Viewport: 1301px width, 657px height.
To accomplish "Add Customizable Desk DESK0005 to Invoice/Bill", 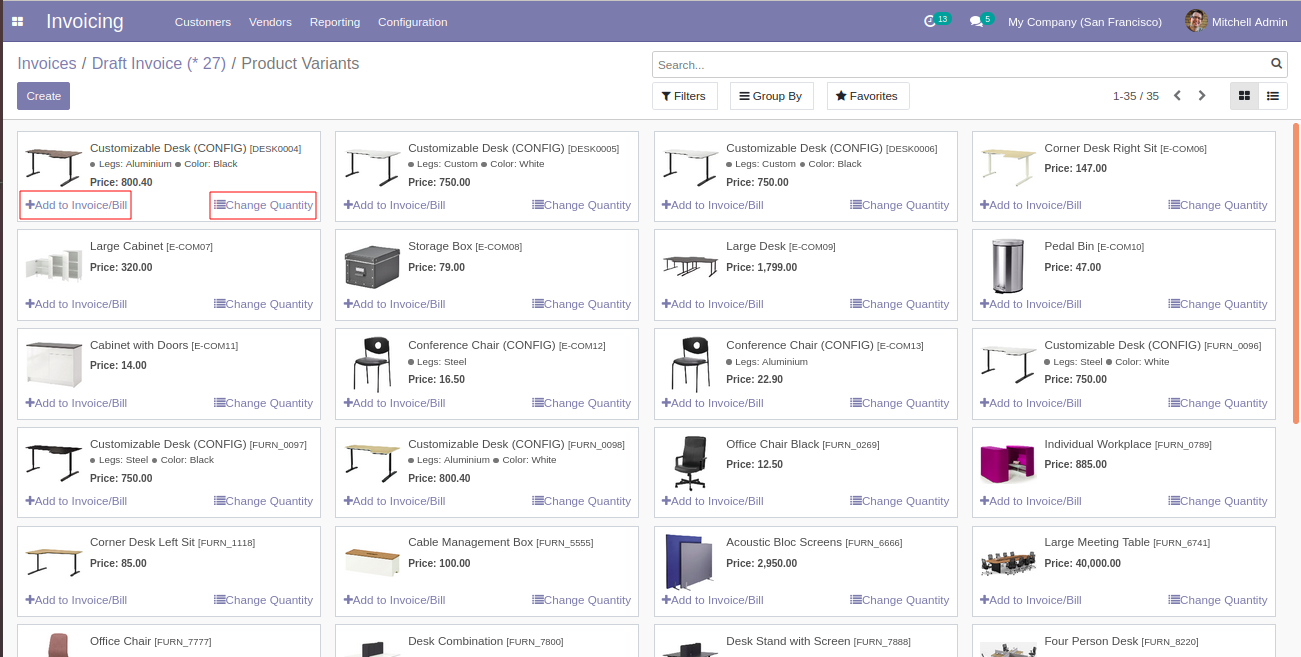I will pyautogui.click(x=394, y=205).
